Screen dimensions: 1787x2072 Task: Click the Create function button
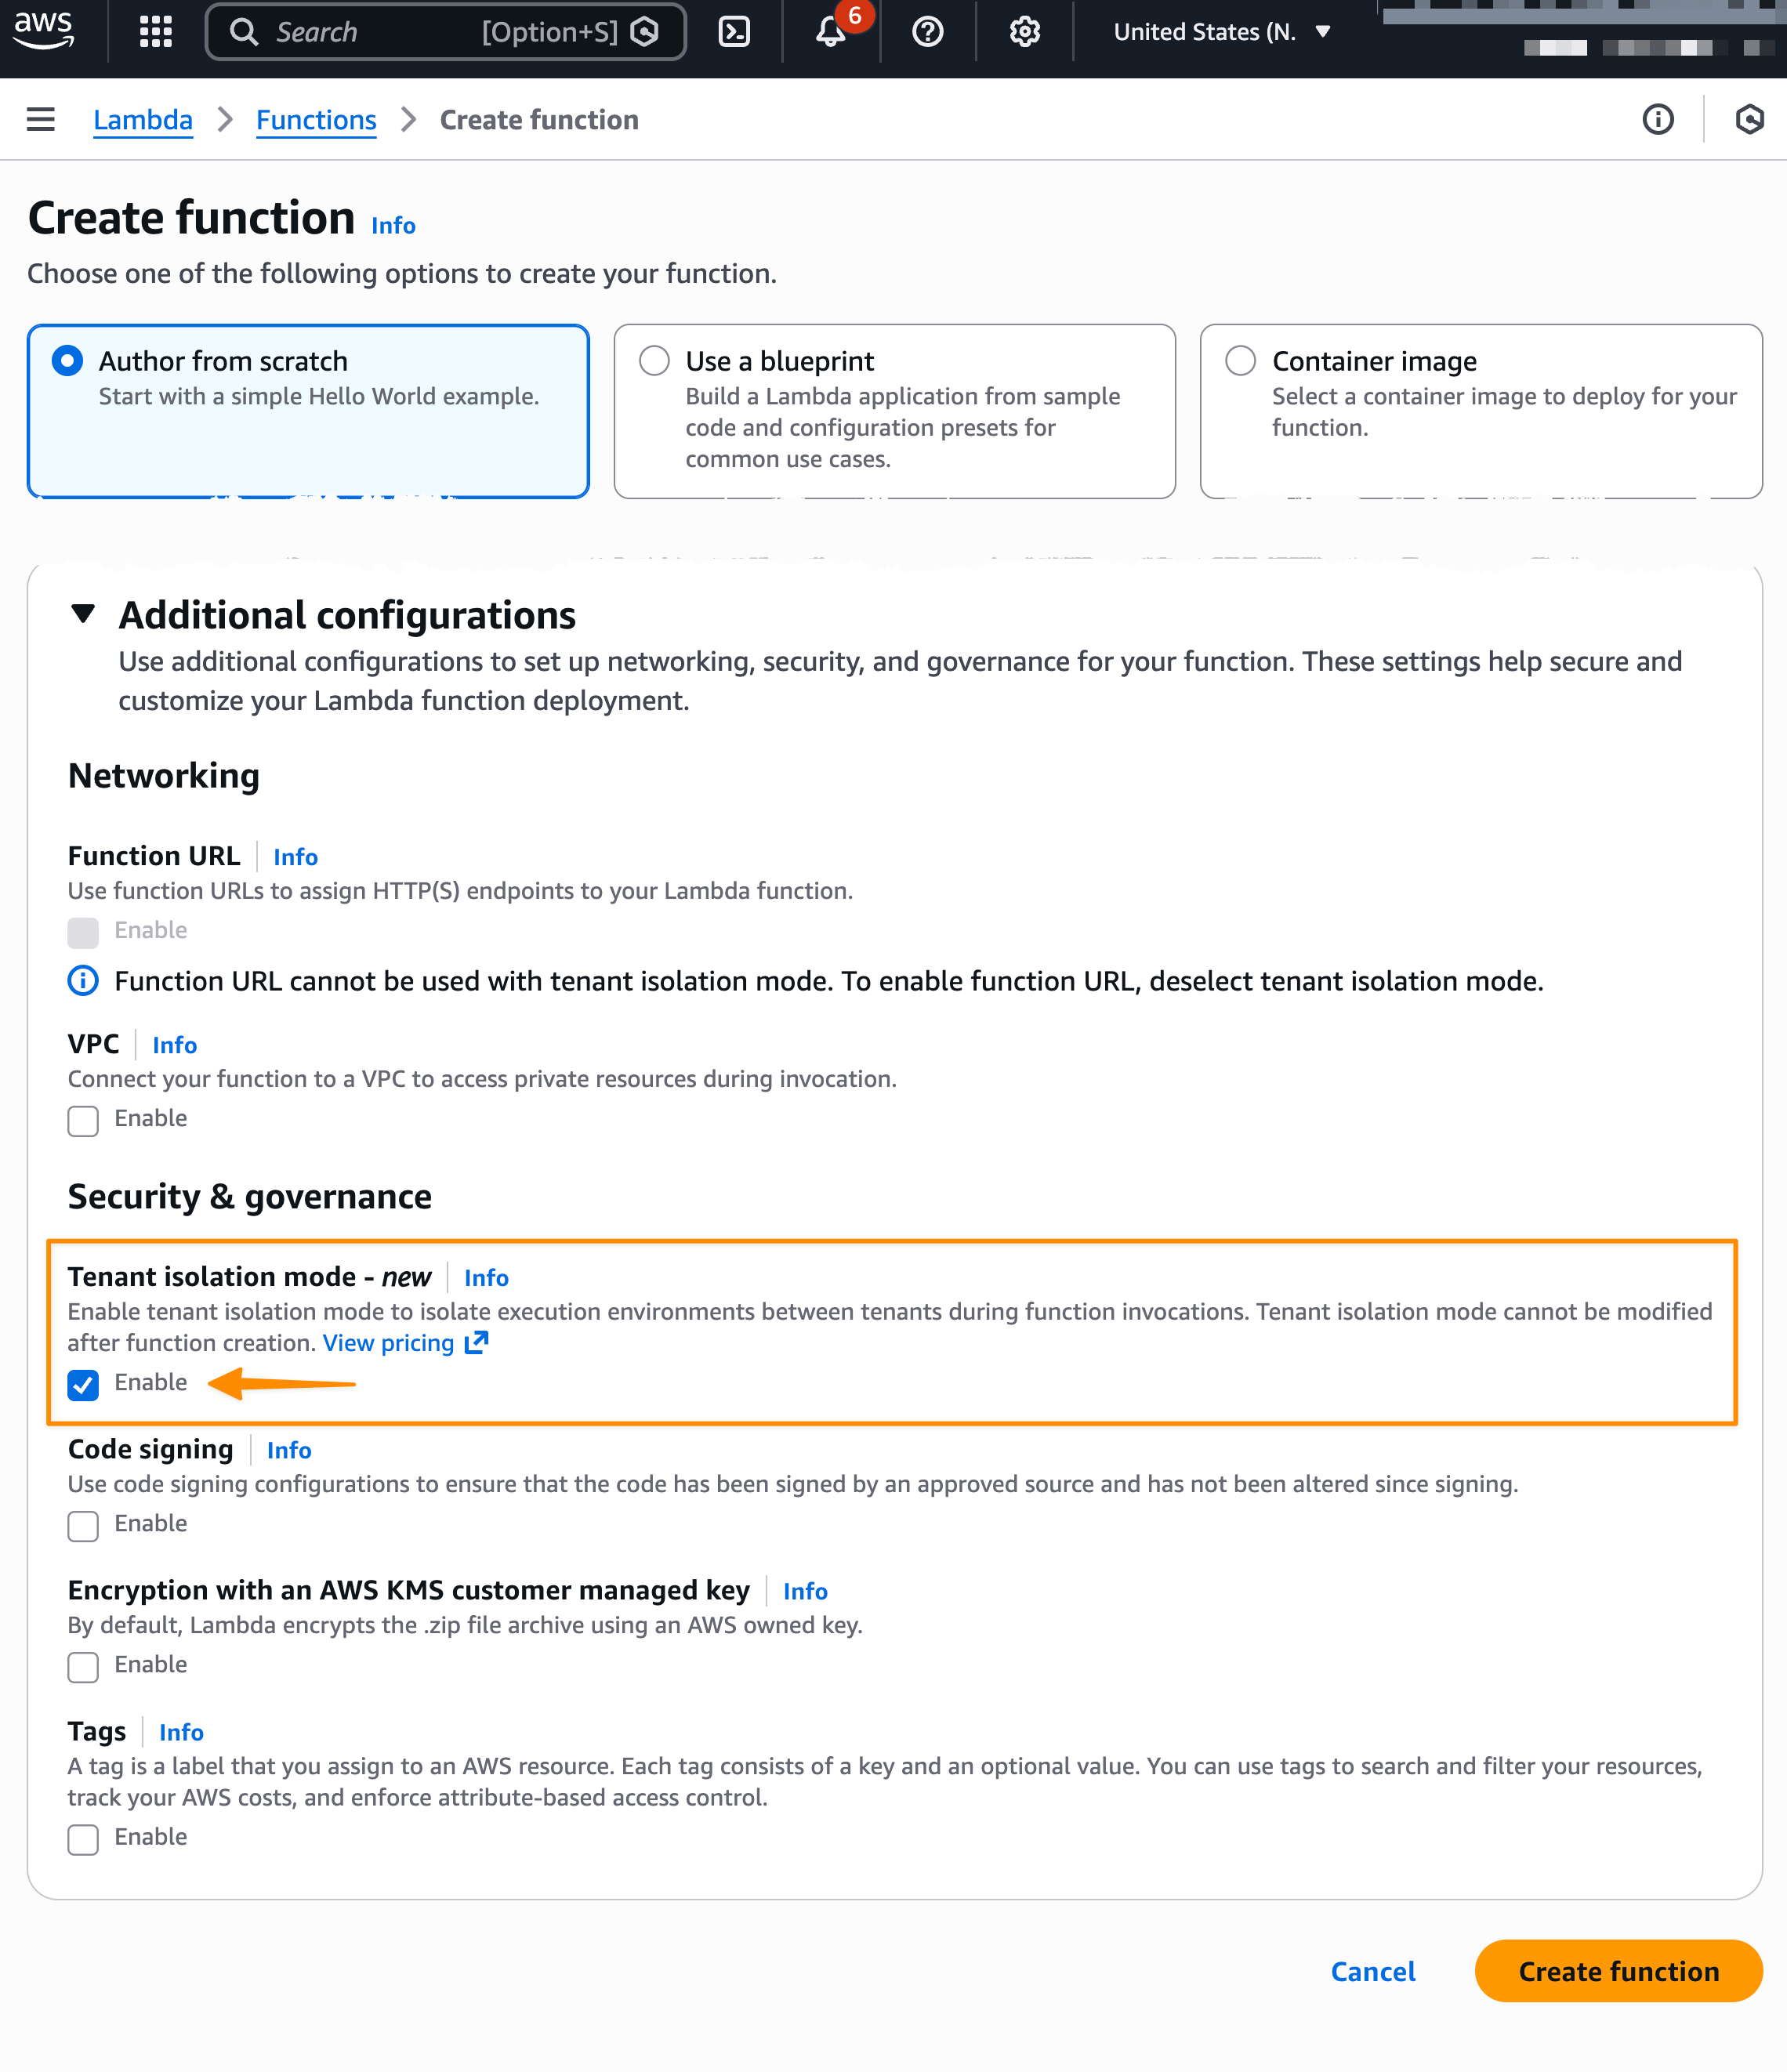[x=1617, y=1971]
